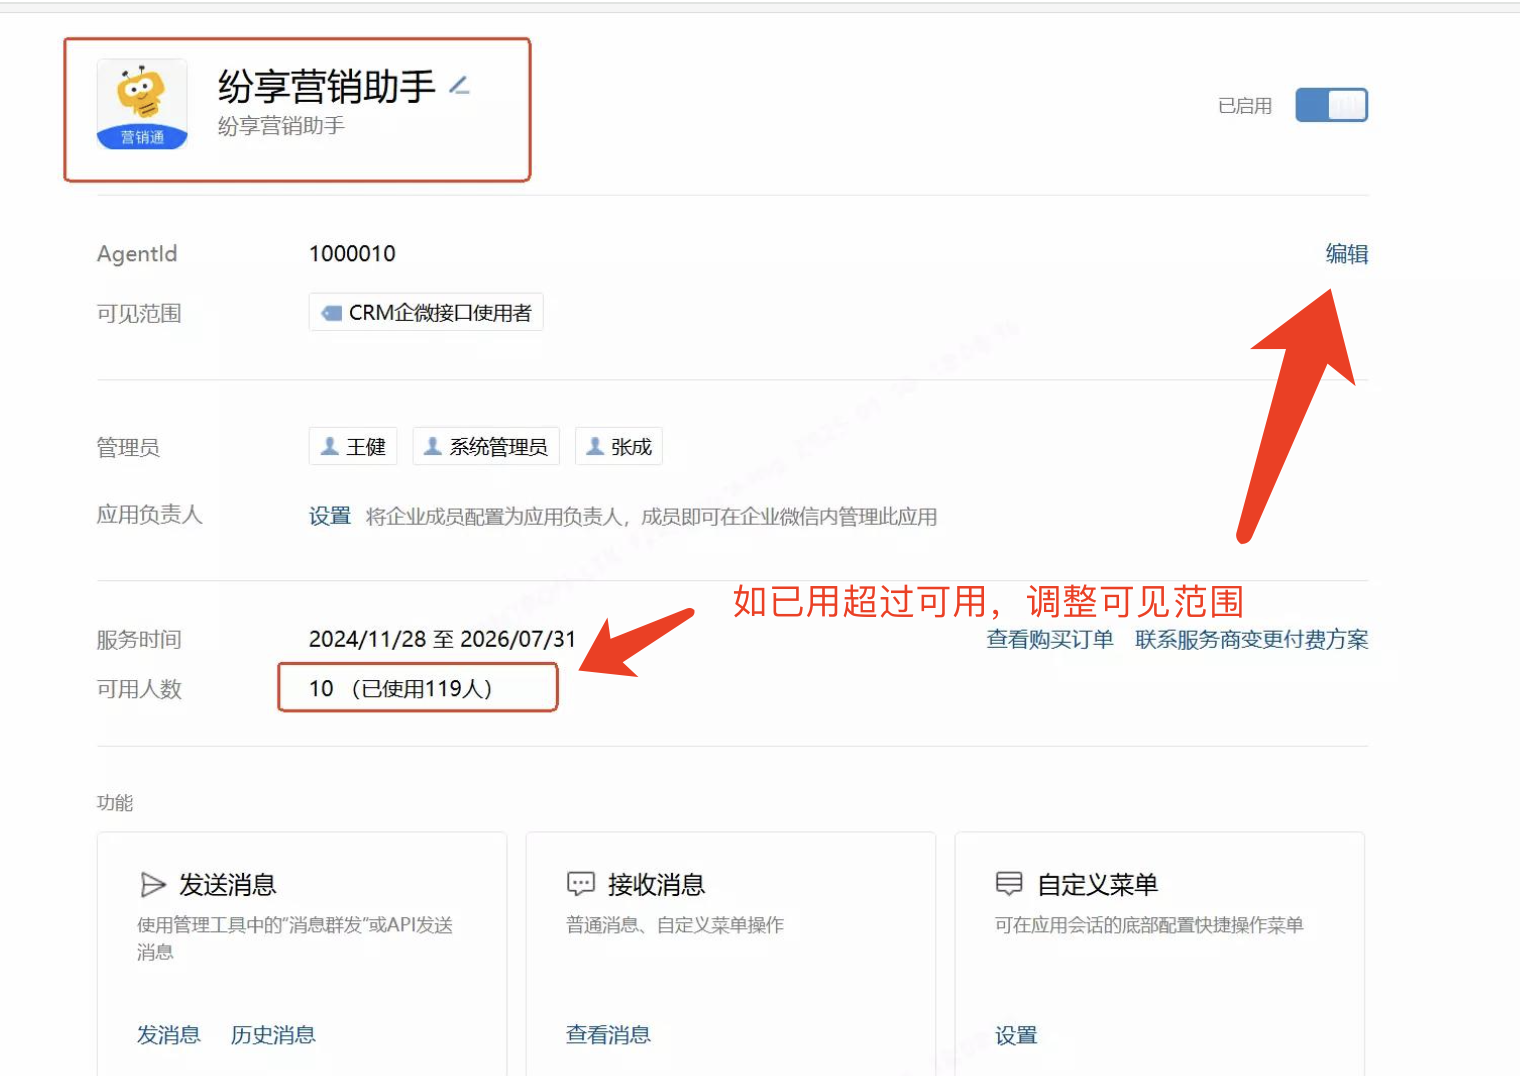Click the service period 2024/11/28 至 2026/07/31
Image resolution: width=1520 pixels, height=1076 pixels.
(442, 639)
